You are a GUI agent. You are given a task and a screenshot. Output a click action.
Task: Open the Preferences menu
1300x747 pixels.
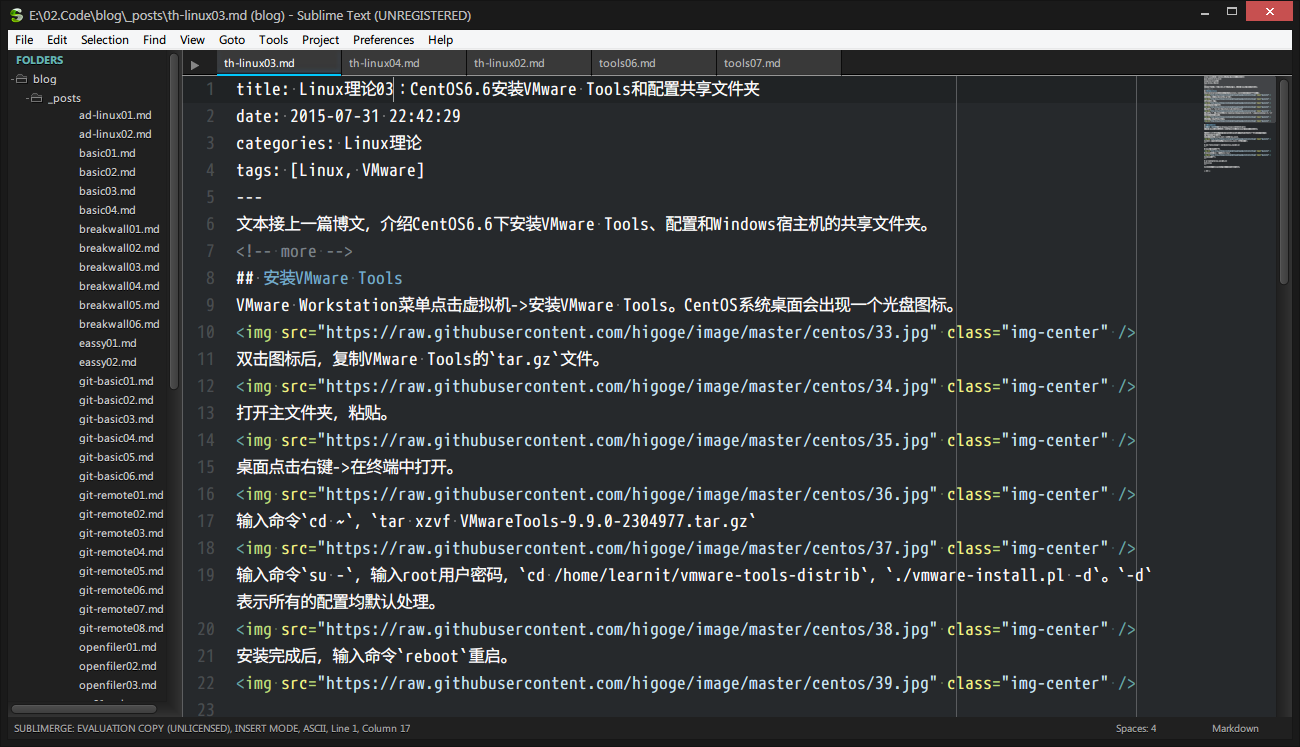click(383, 40)
